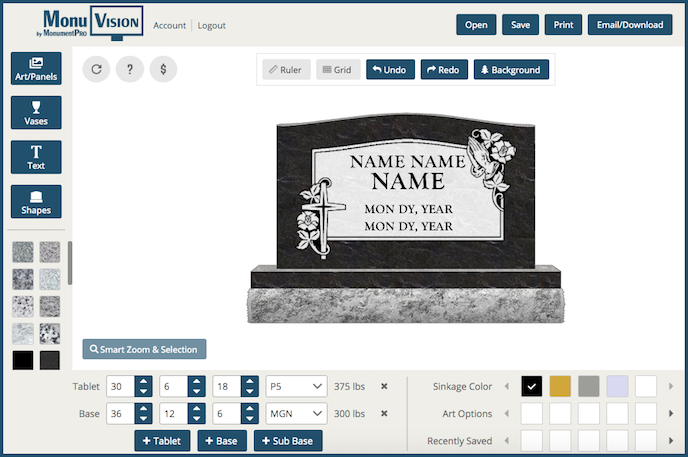Select the large NAME text line

pos(408,182)
